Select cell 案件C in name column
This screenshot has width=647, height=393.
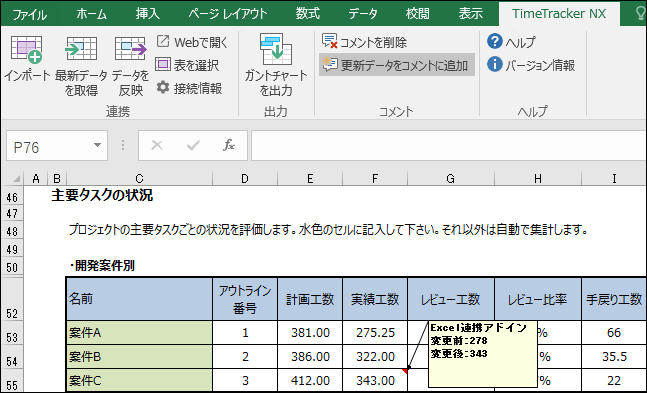pyautogui.click(x=139, y=380)
